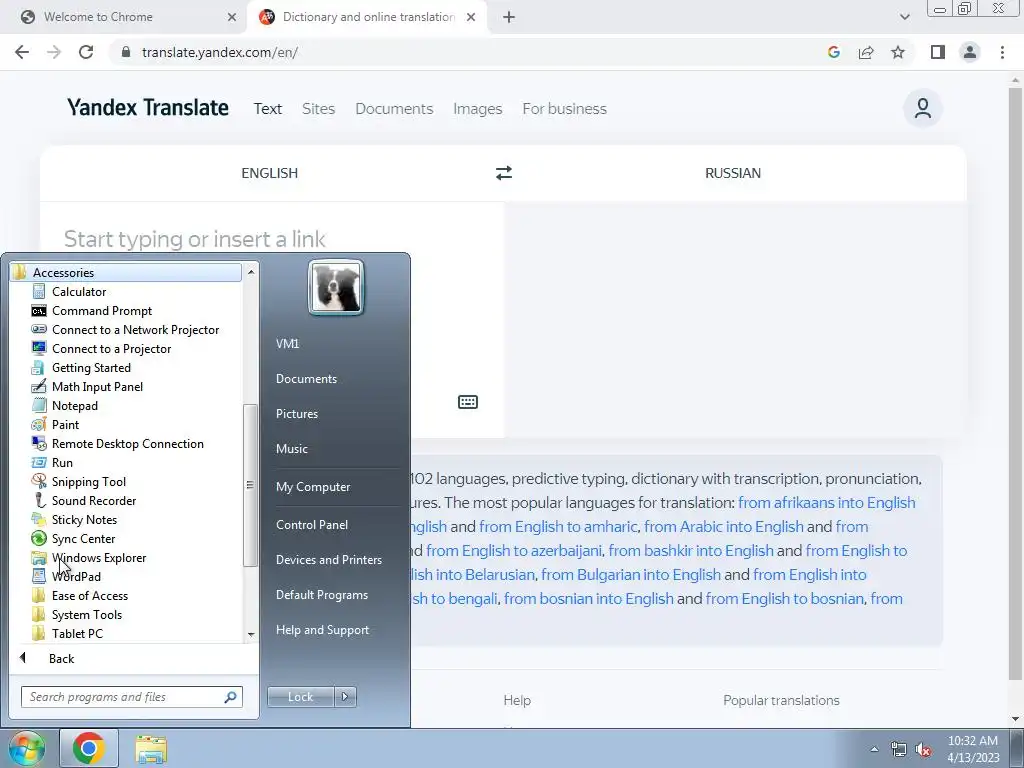The height and width of the screenshot is (768, 1024).
Task: Click the translation text input area
Action: pyautogui.click(x=272, y=319)
